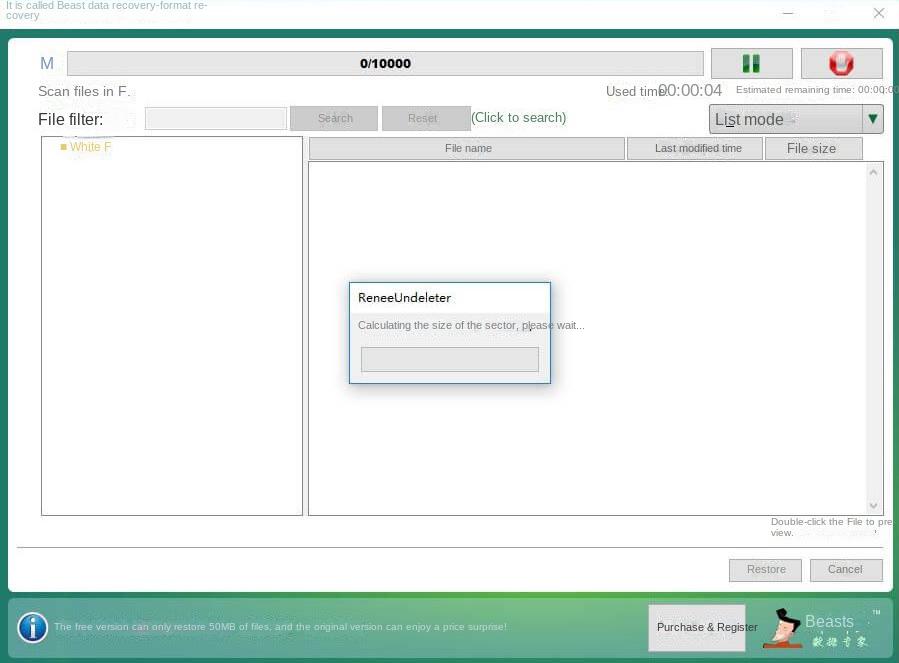The width and height of the screenshot is (899, 663).
Task: Sort results by Last modified time
Action: coord(697,148)
